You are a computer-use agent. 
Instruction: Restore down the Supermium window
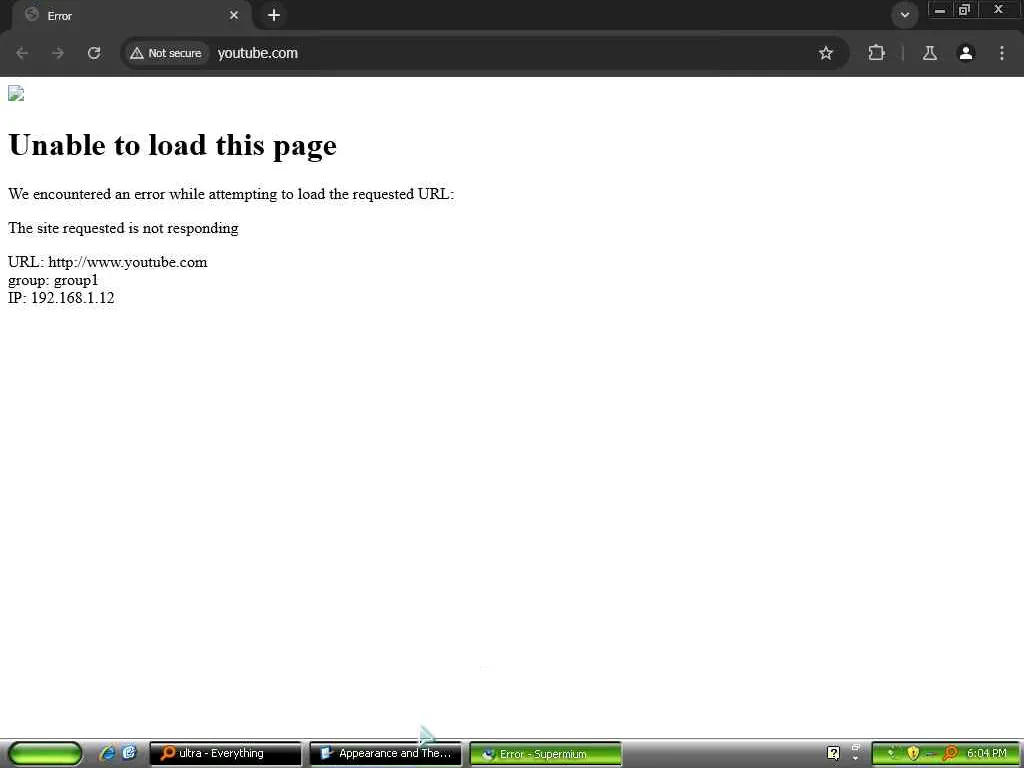pyautogui.click(x=965, y=10)
